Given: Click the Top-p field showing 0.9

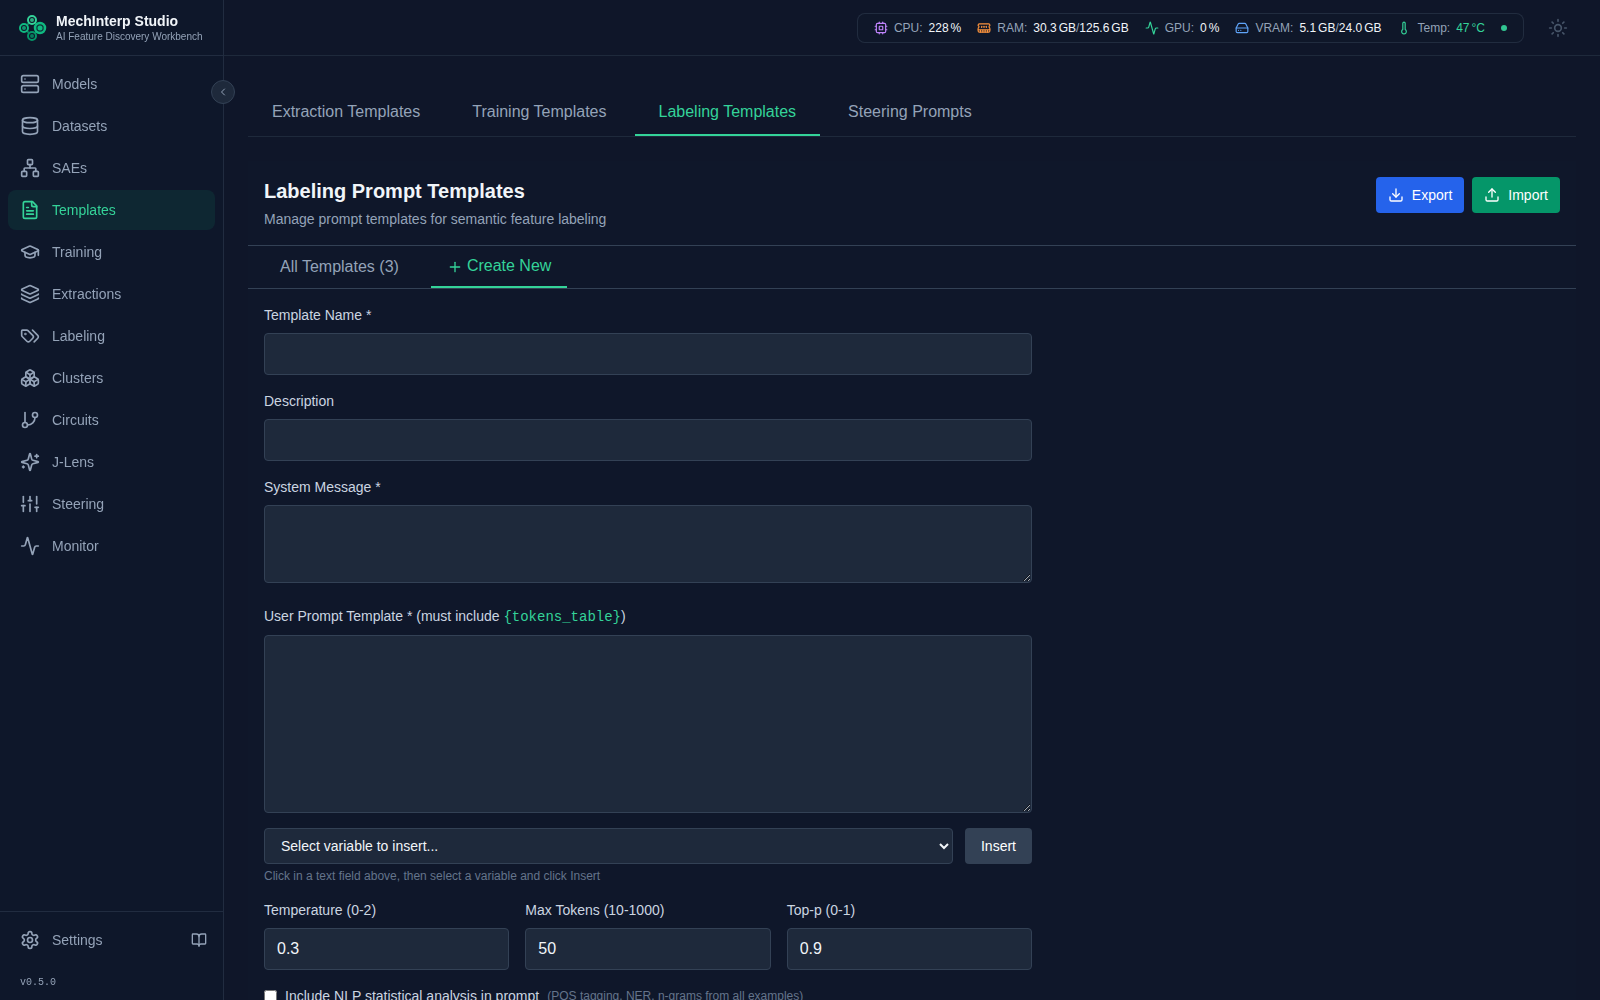Looking at the screenshot, I should point(909,949).
